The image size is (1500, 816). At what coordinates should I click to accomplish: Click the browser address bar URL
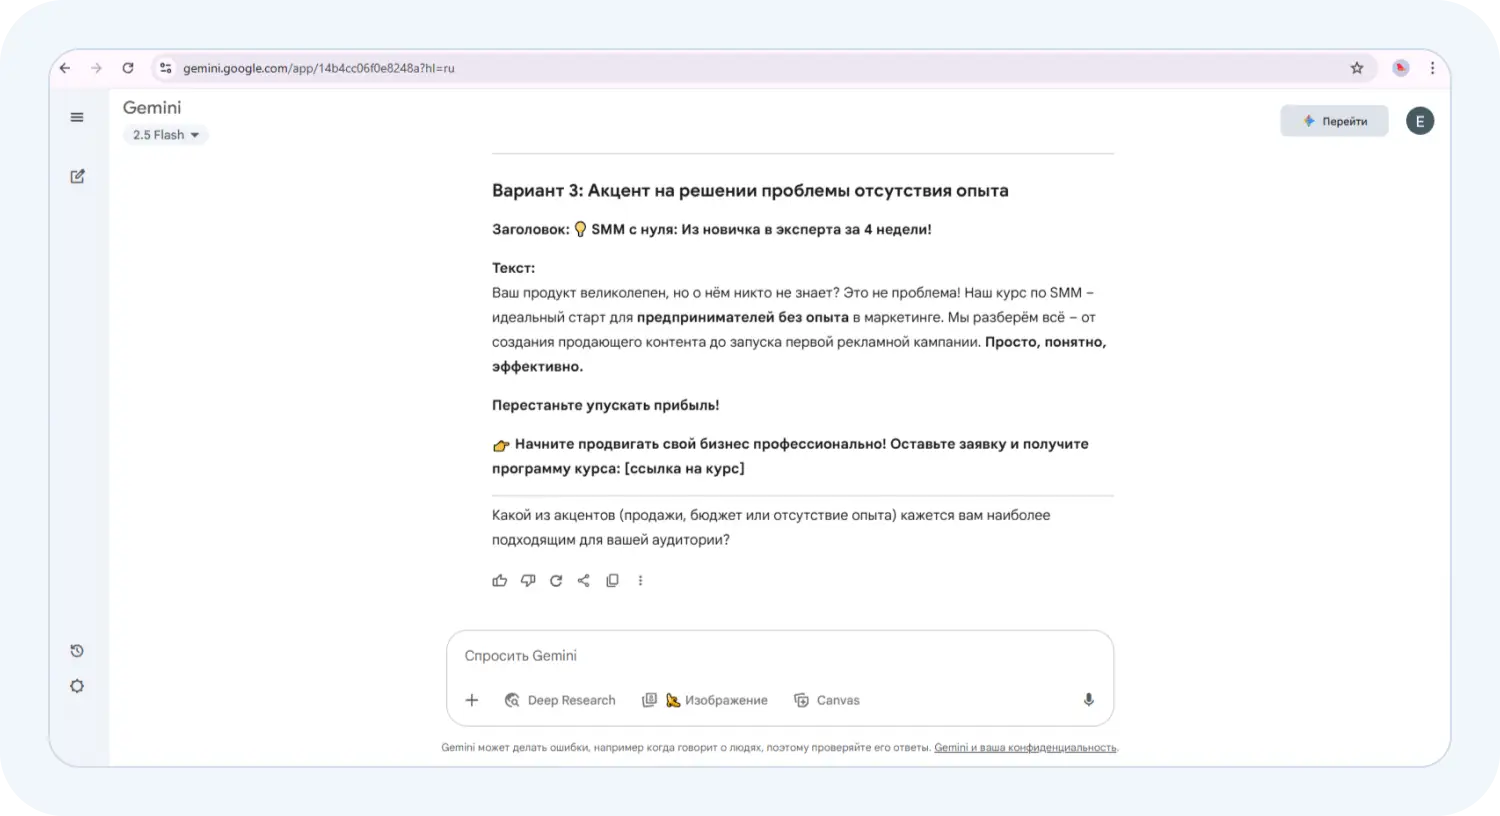[319, 68]
